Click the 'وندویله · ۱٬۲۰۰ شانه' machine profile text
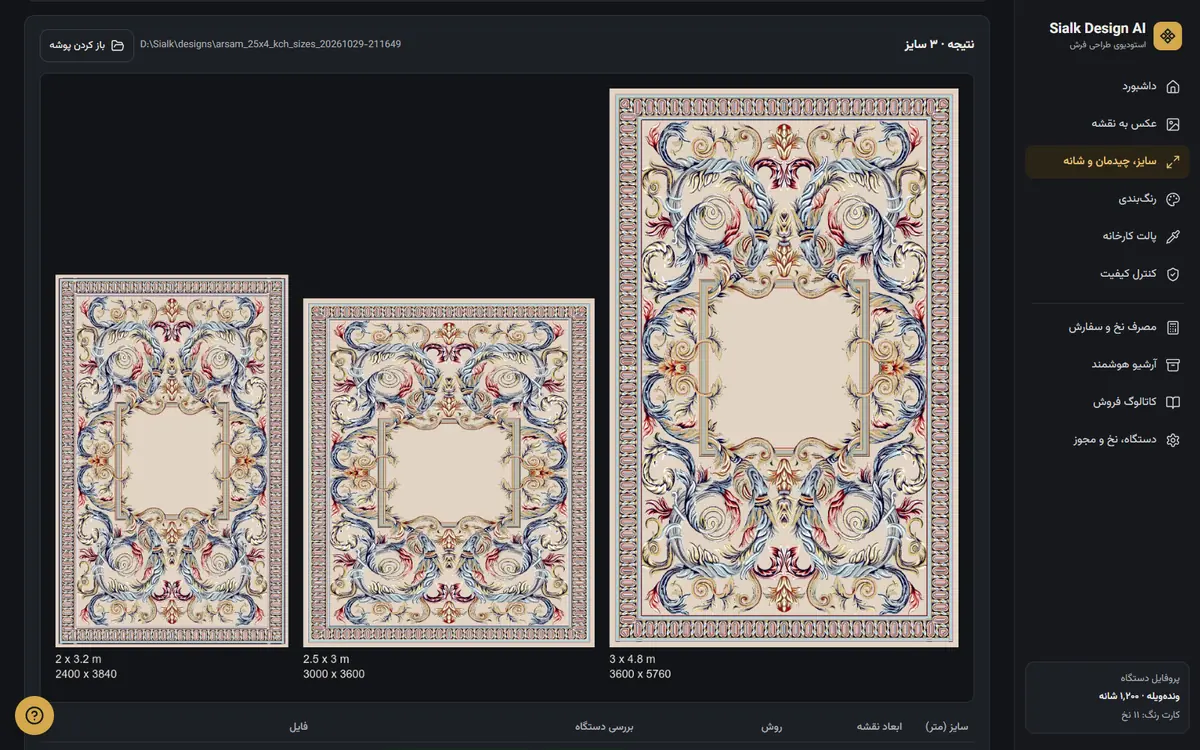Screen dimensions: 1200x750 click(1139, 696)
